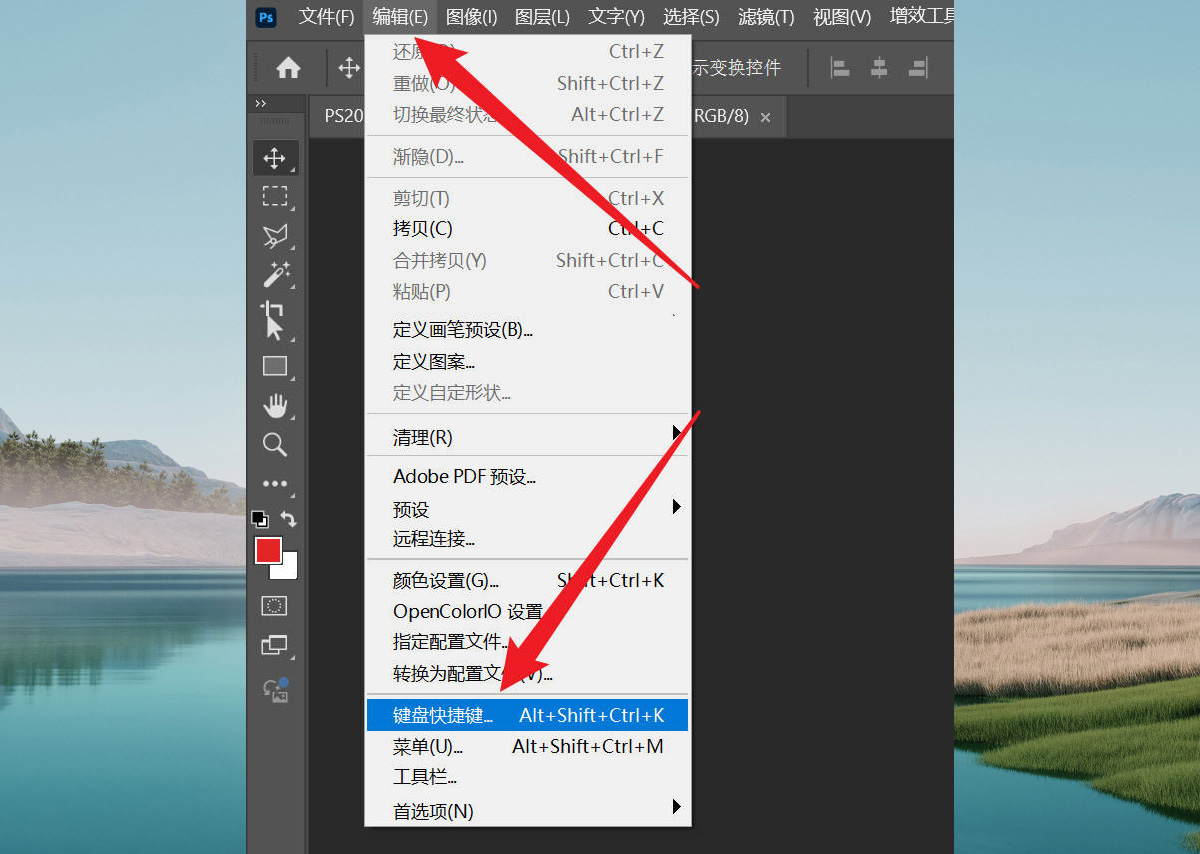Viewport: 1200px width, 854px height.
Task: Choose 合并拷贝(Y) in the Edit menu
Action: click(528, 261)
